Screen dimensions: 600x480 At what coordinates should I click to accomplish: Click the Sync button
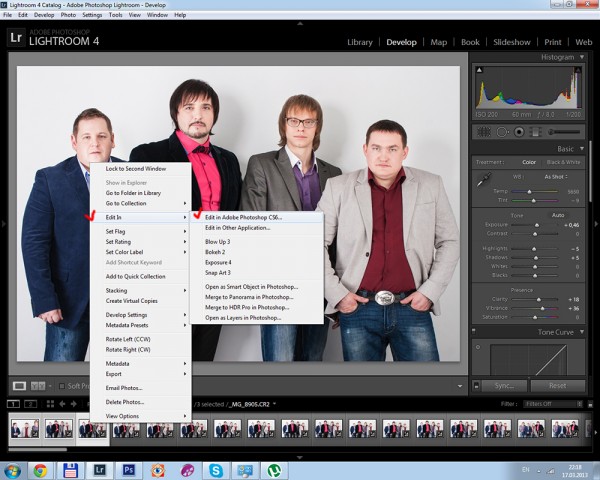tap(503, 385)
